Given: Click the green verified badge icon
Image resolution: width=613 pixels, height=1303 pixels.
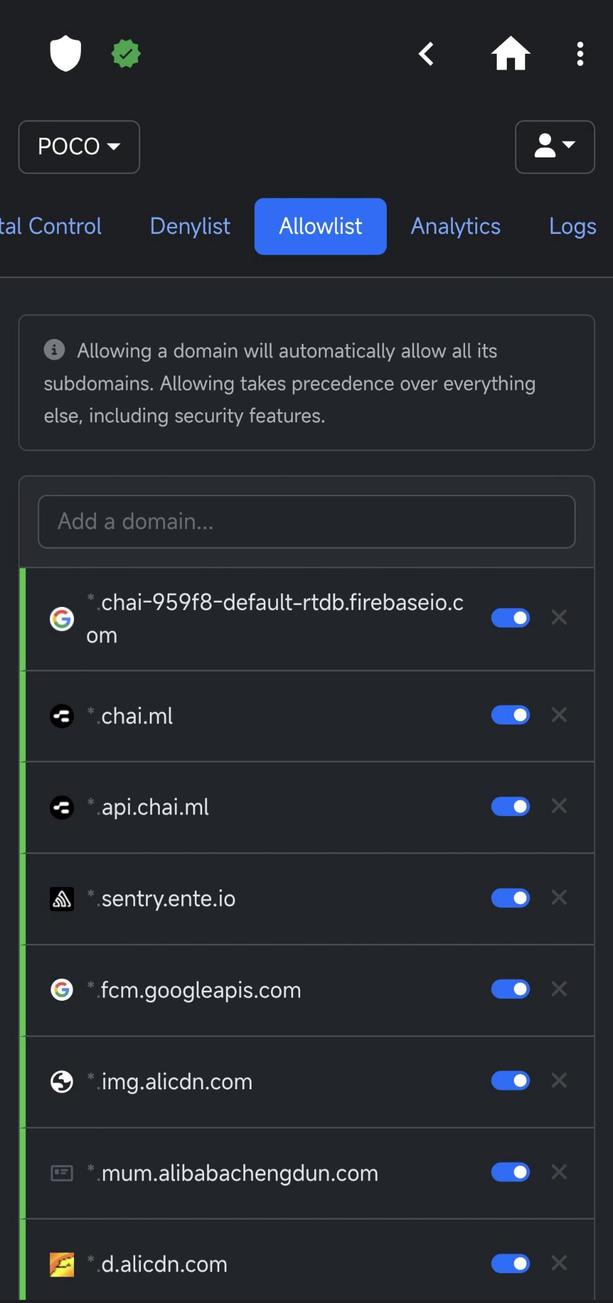Looking at the screenshot, I should click(125, 53).
